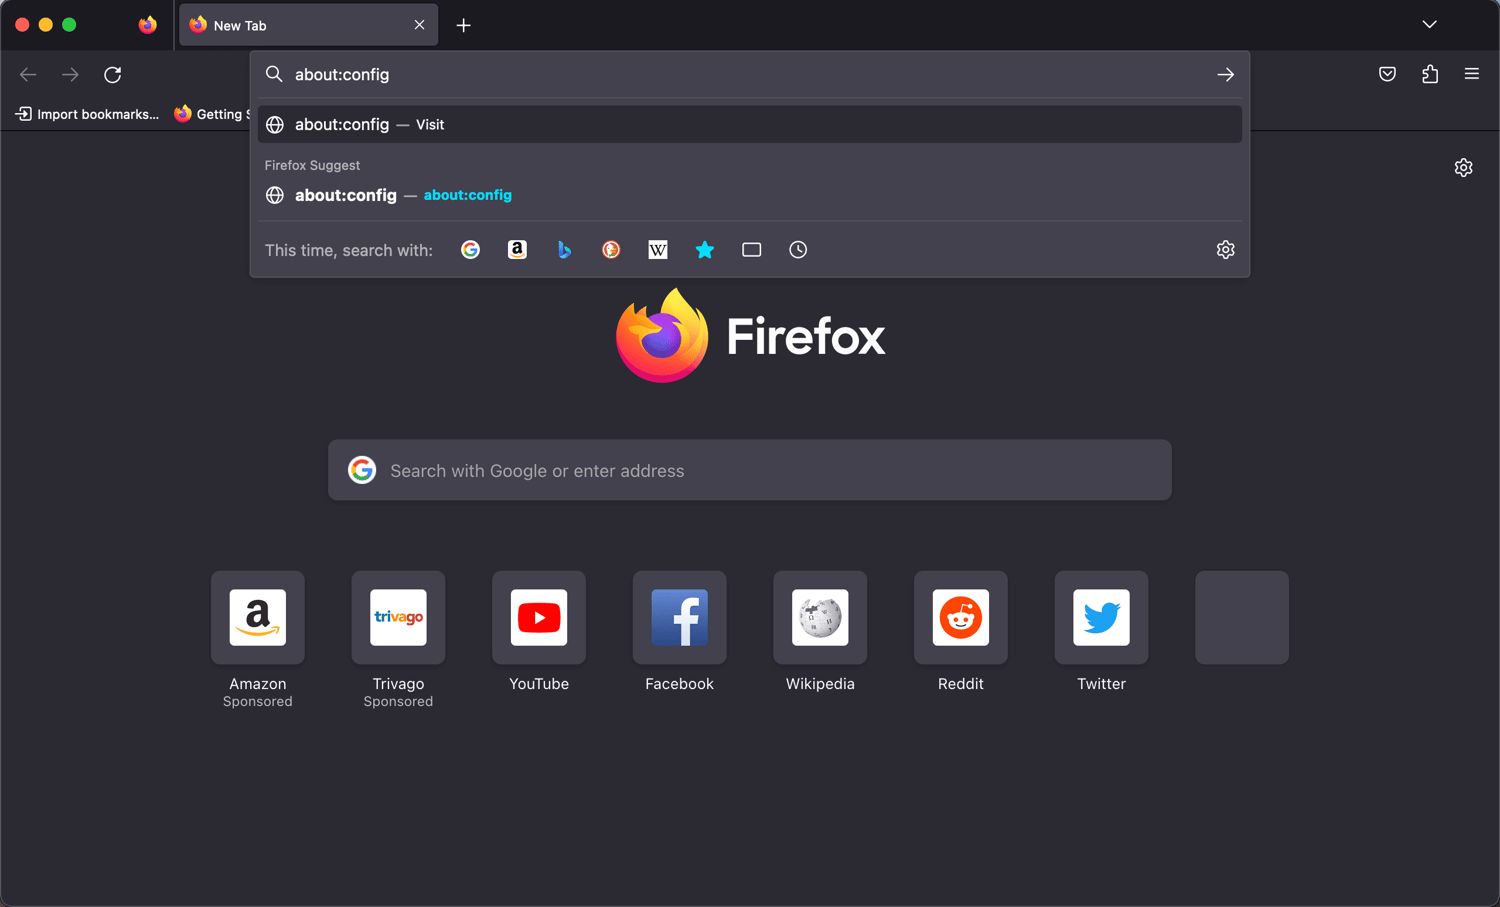Choose Firefox Suggest about:config entry

click(750, 195)
